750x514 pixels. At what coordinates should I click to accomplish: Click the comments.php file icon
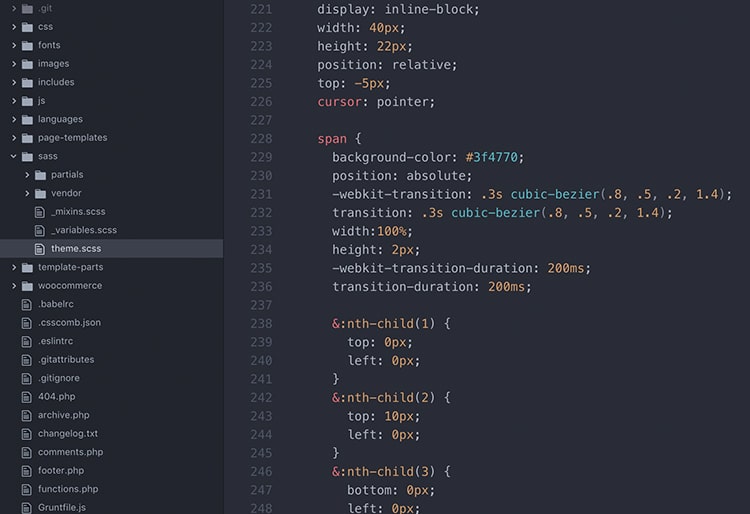pyautogui.click(x=27, y=452)
